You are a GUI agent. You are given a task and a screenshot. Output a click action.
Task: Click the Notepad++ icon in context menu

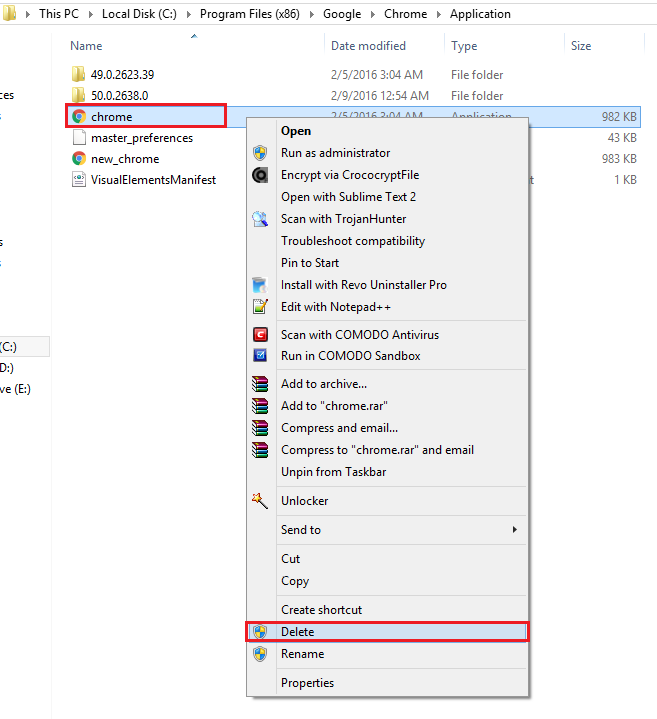(x=260, y=307)
